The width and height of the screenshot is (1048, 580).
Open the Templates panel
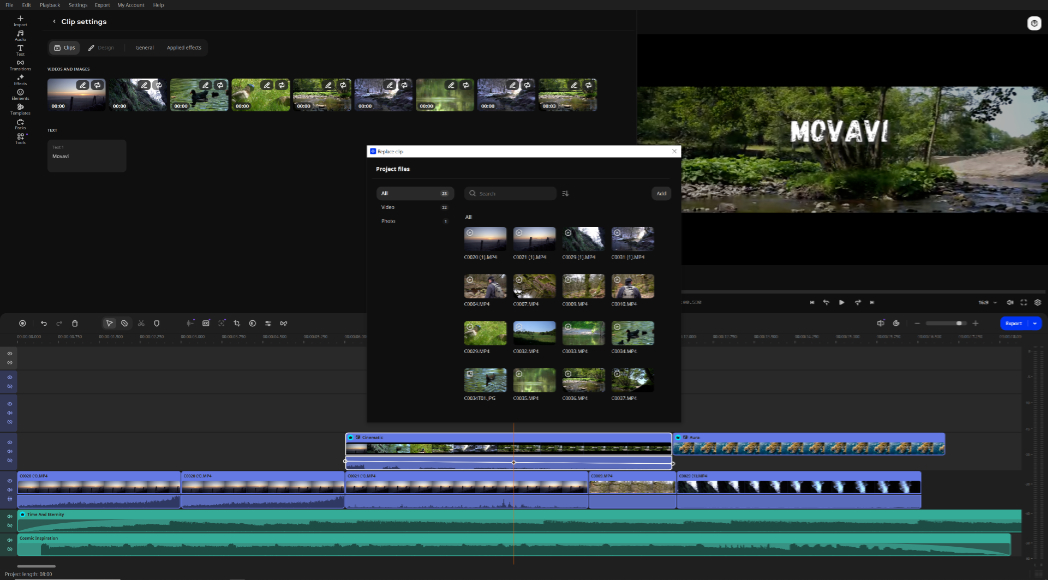pyautogui.click(x=20, y=109)
